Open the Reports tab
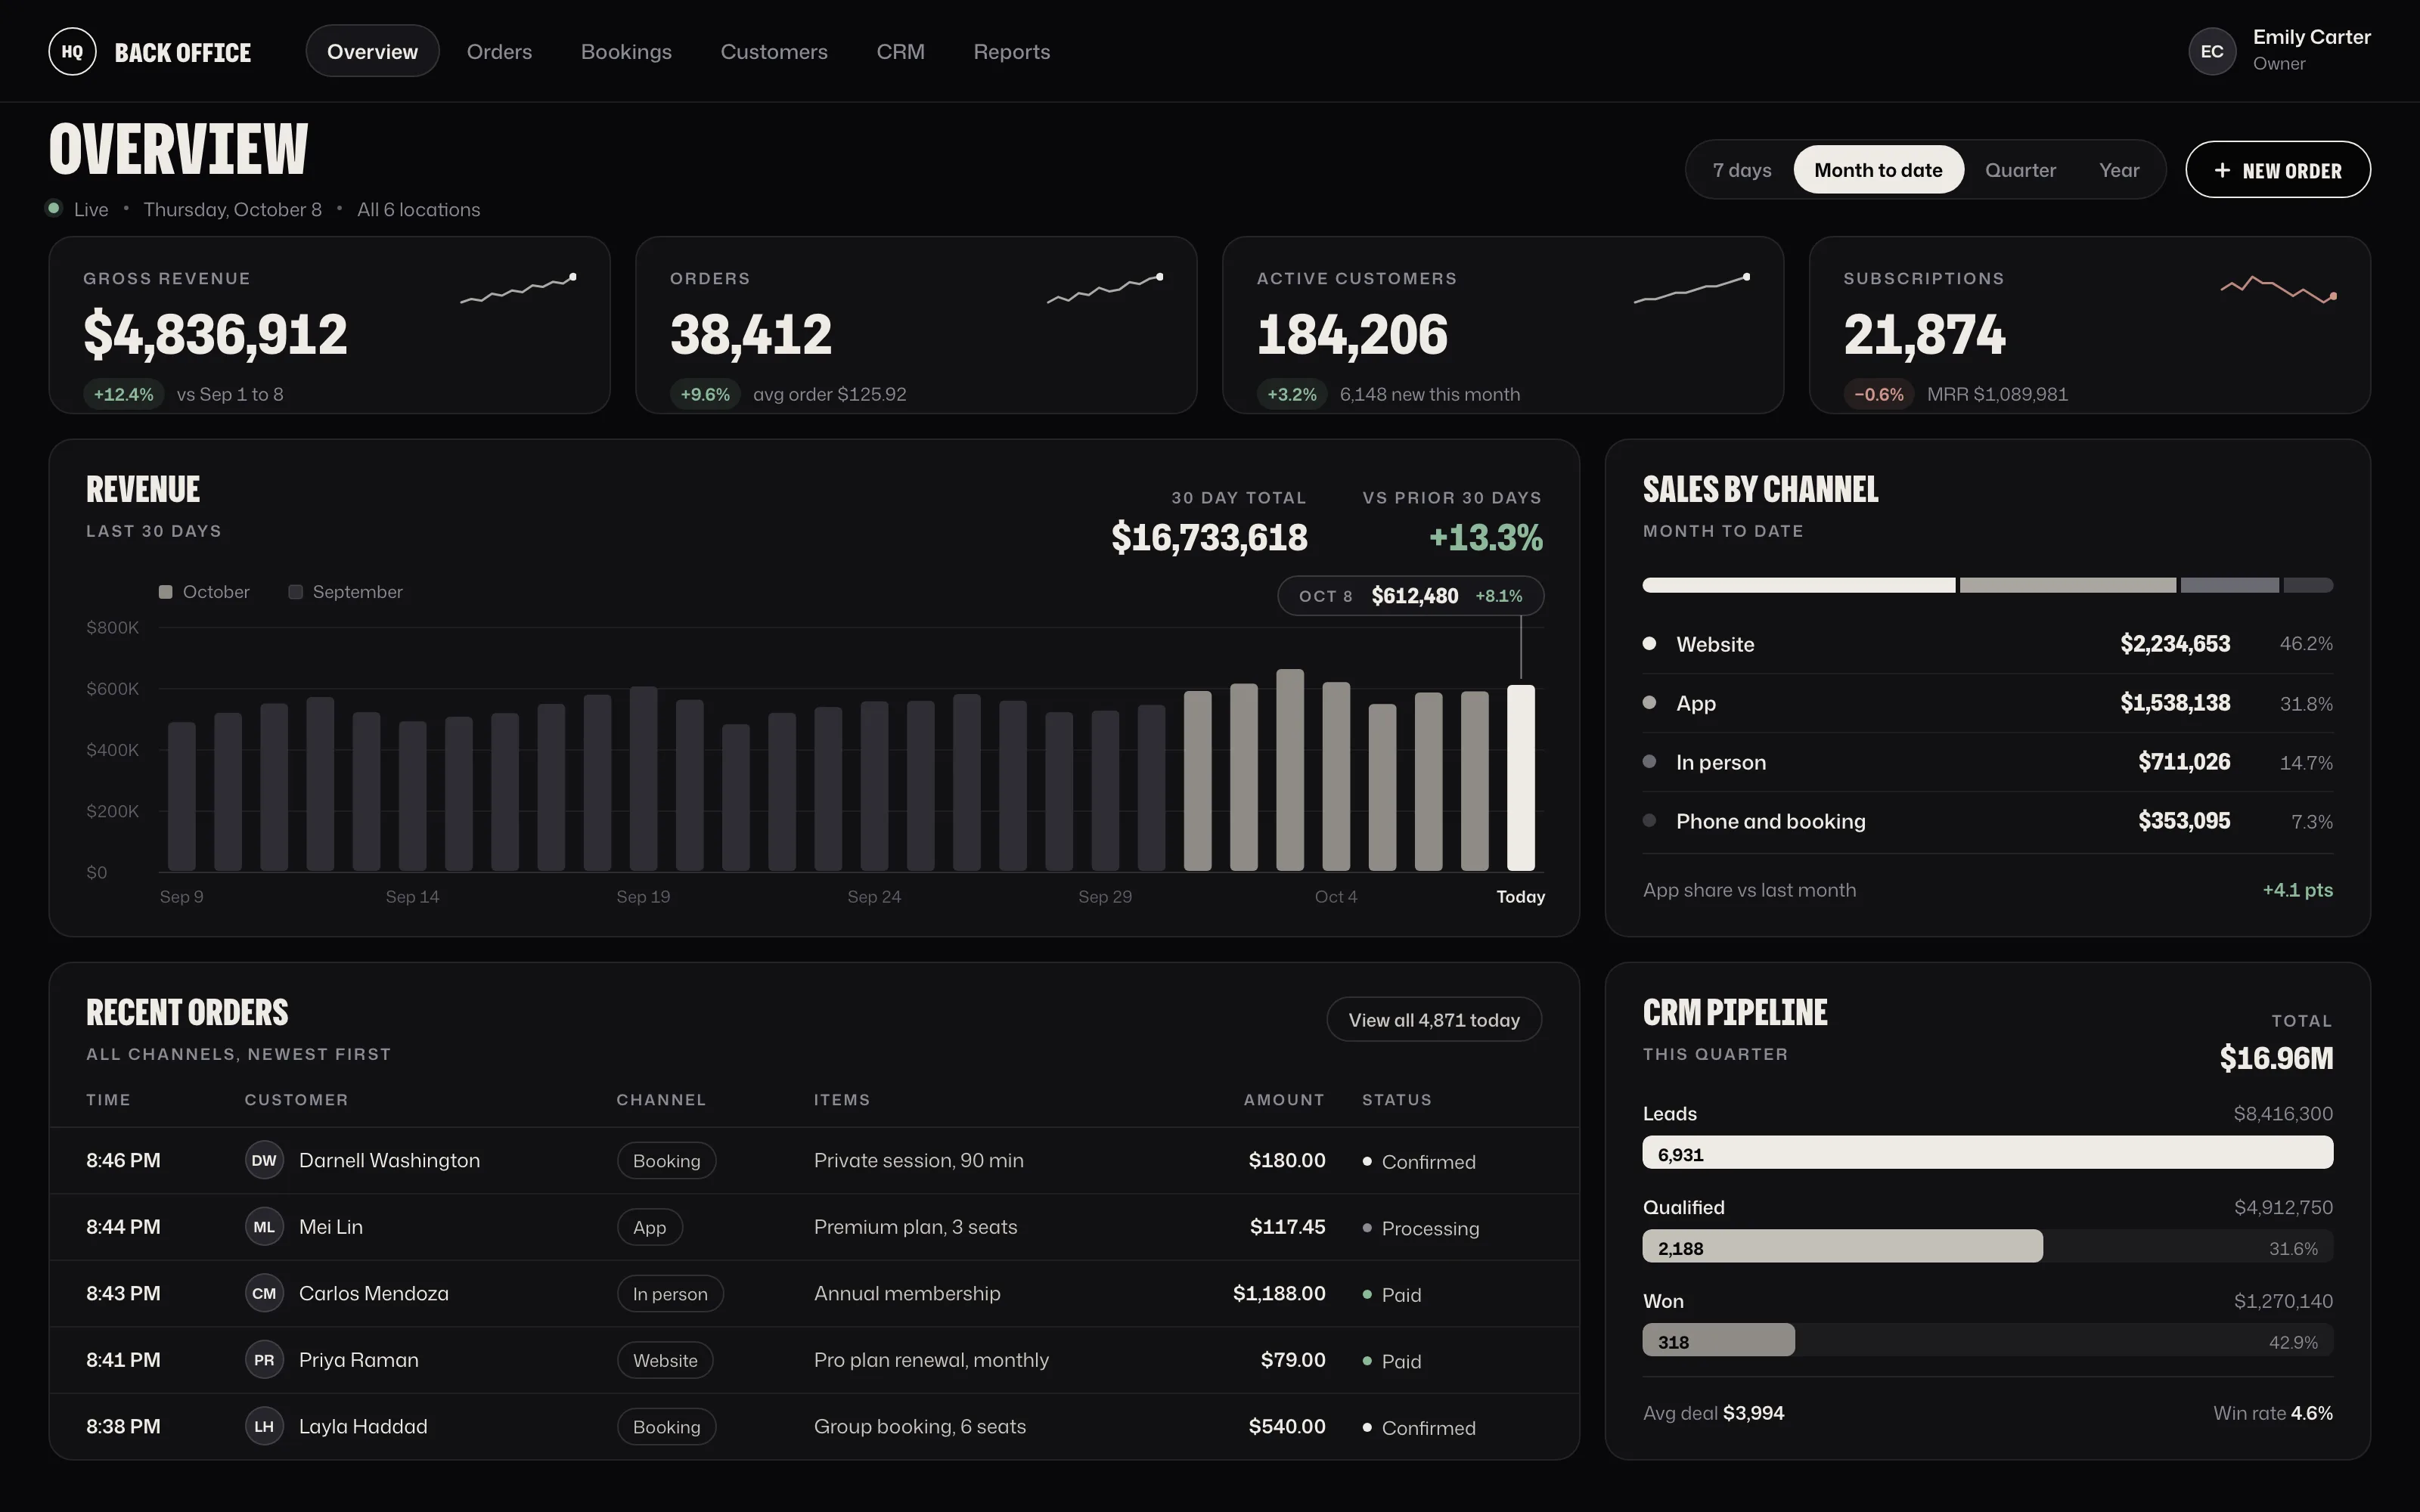The image size is (2420, 1512). pos(1012,52)
